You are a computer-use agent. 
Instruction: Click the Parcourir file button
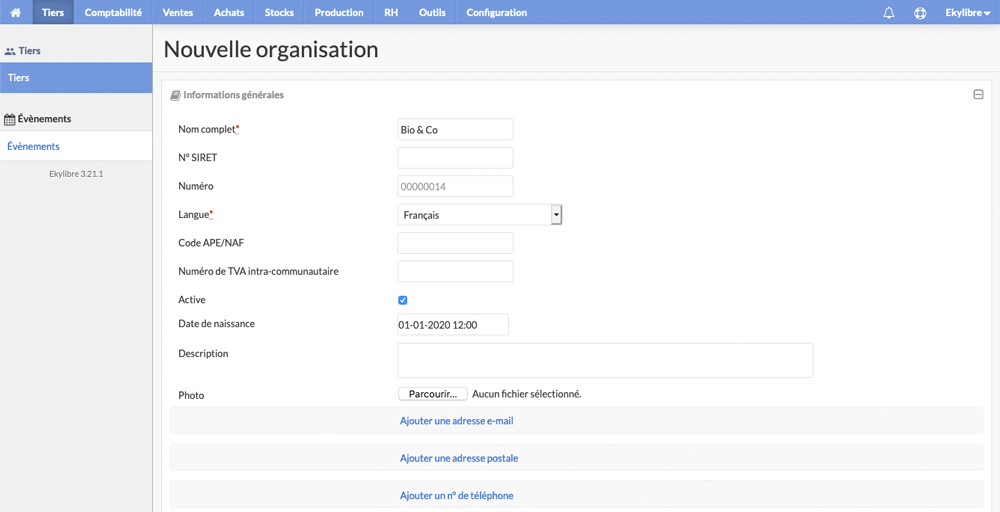(433, 394)
